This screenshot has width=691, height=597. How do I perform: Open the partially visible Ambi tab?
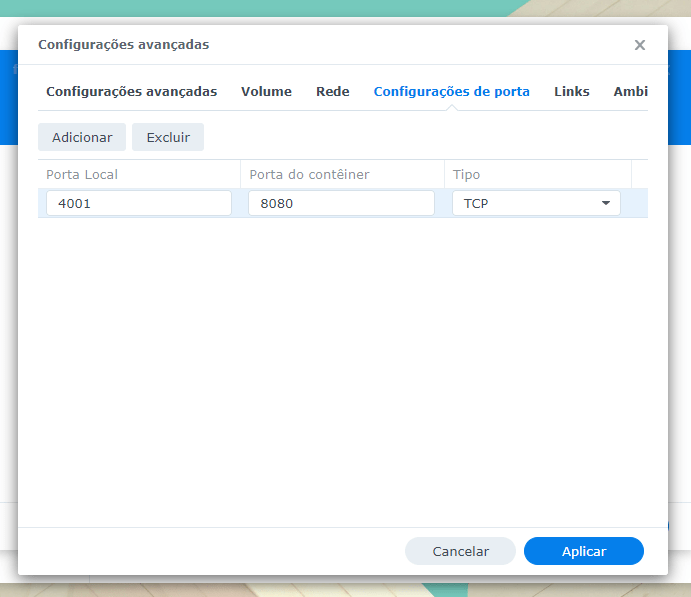coord(630,91)
